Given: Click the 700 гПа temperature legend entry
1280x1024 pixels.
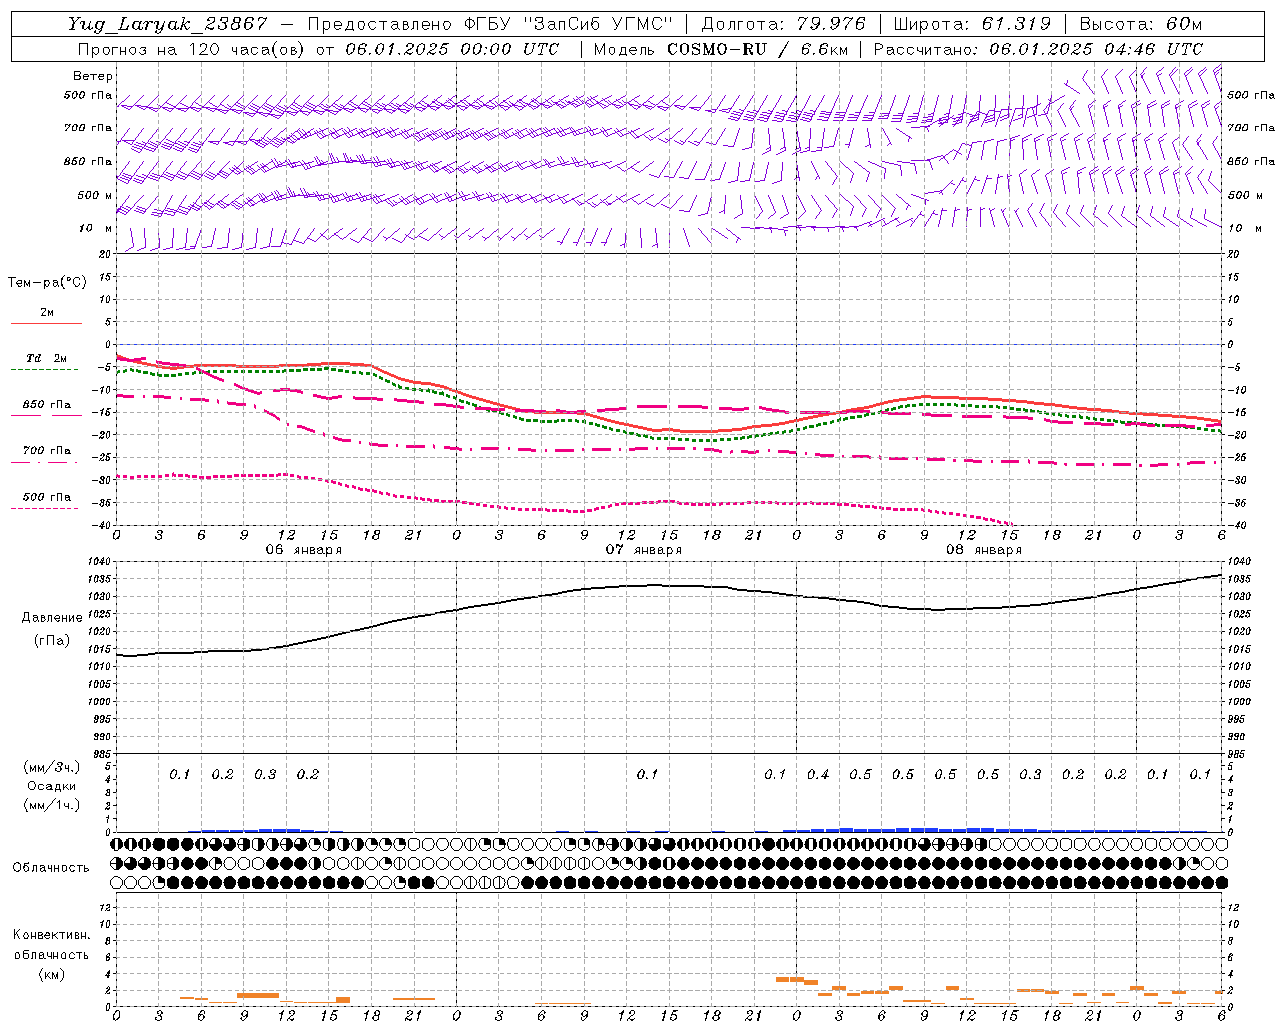Looking at the screenshot, I should [x=47, y=451].
